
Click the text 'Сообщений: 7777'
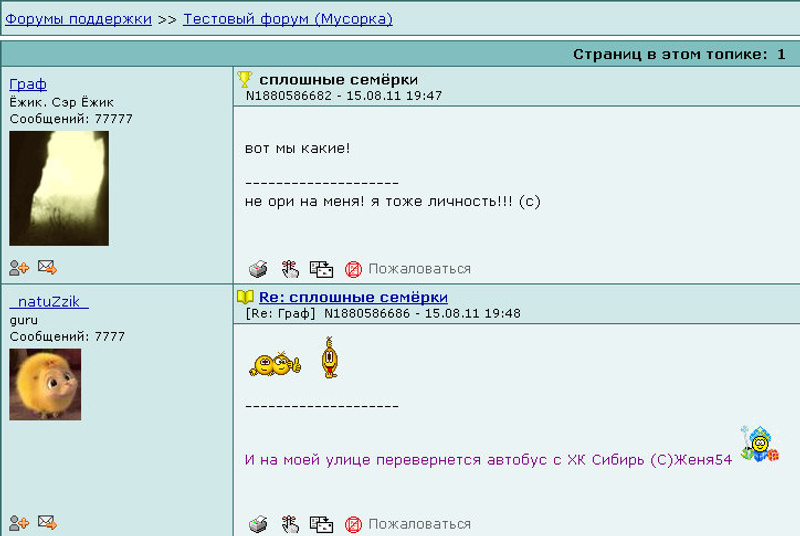67,337
